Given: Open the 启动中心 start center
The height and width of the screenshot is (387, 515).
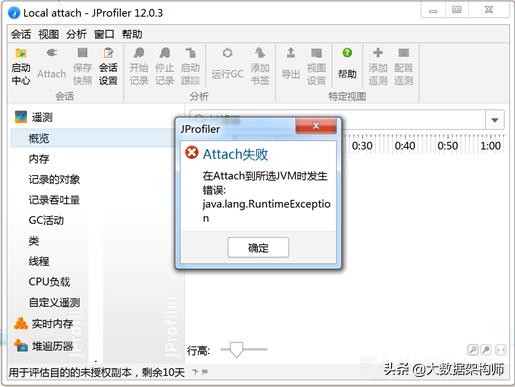Looking at the screenshot, I should click(x=21, y=67).
